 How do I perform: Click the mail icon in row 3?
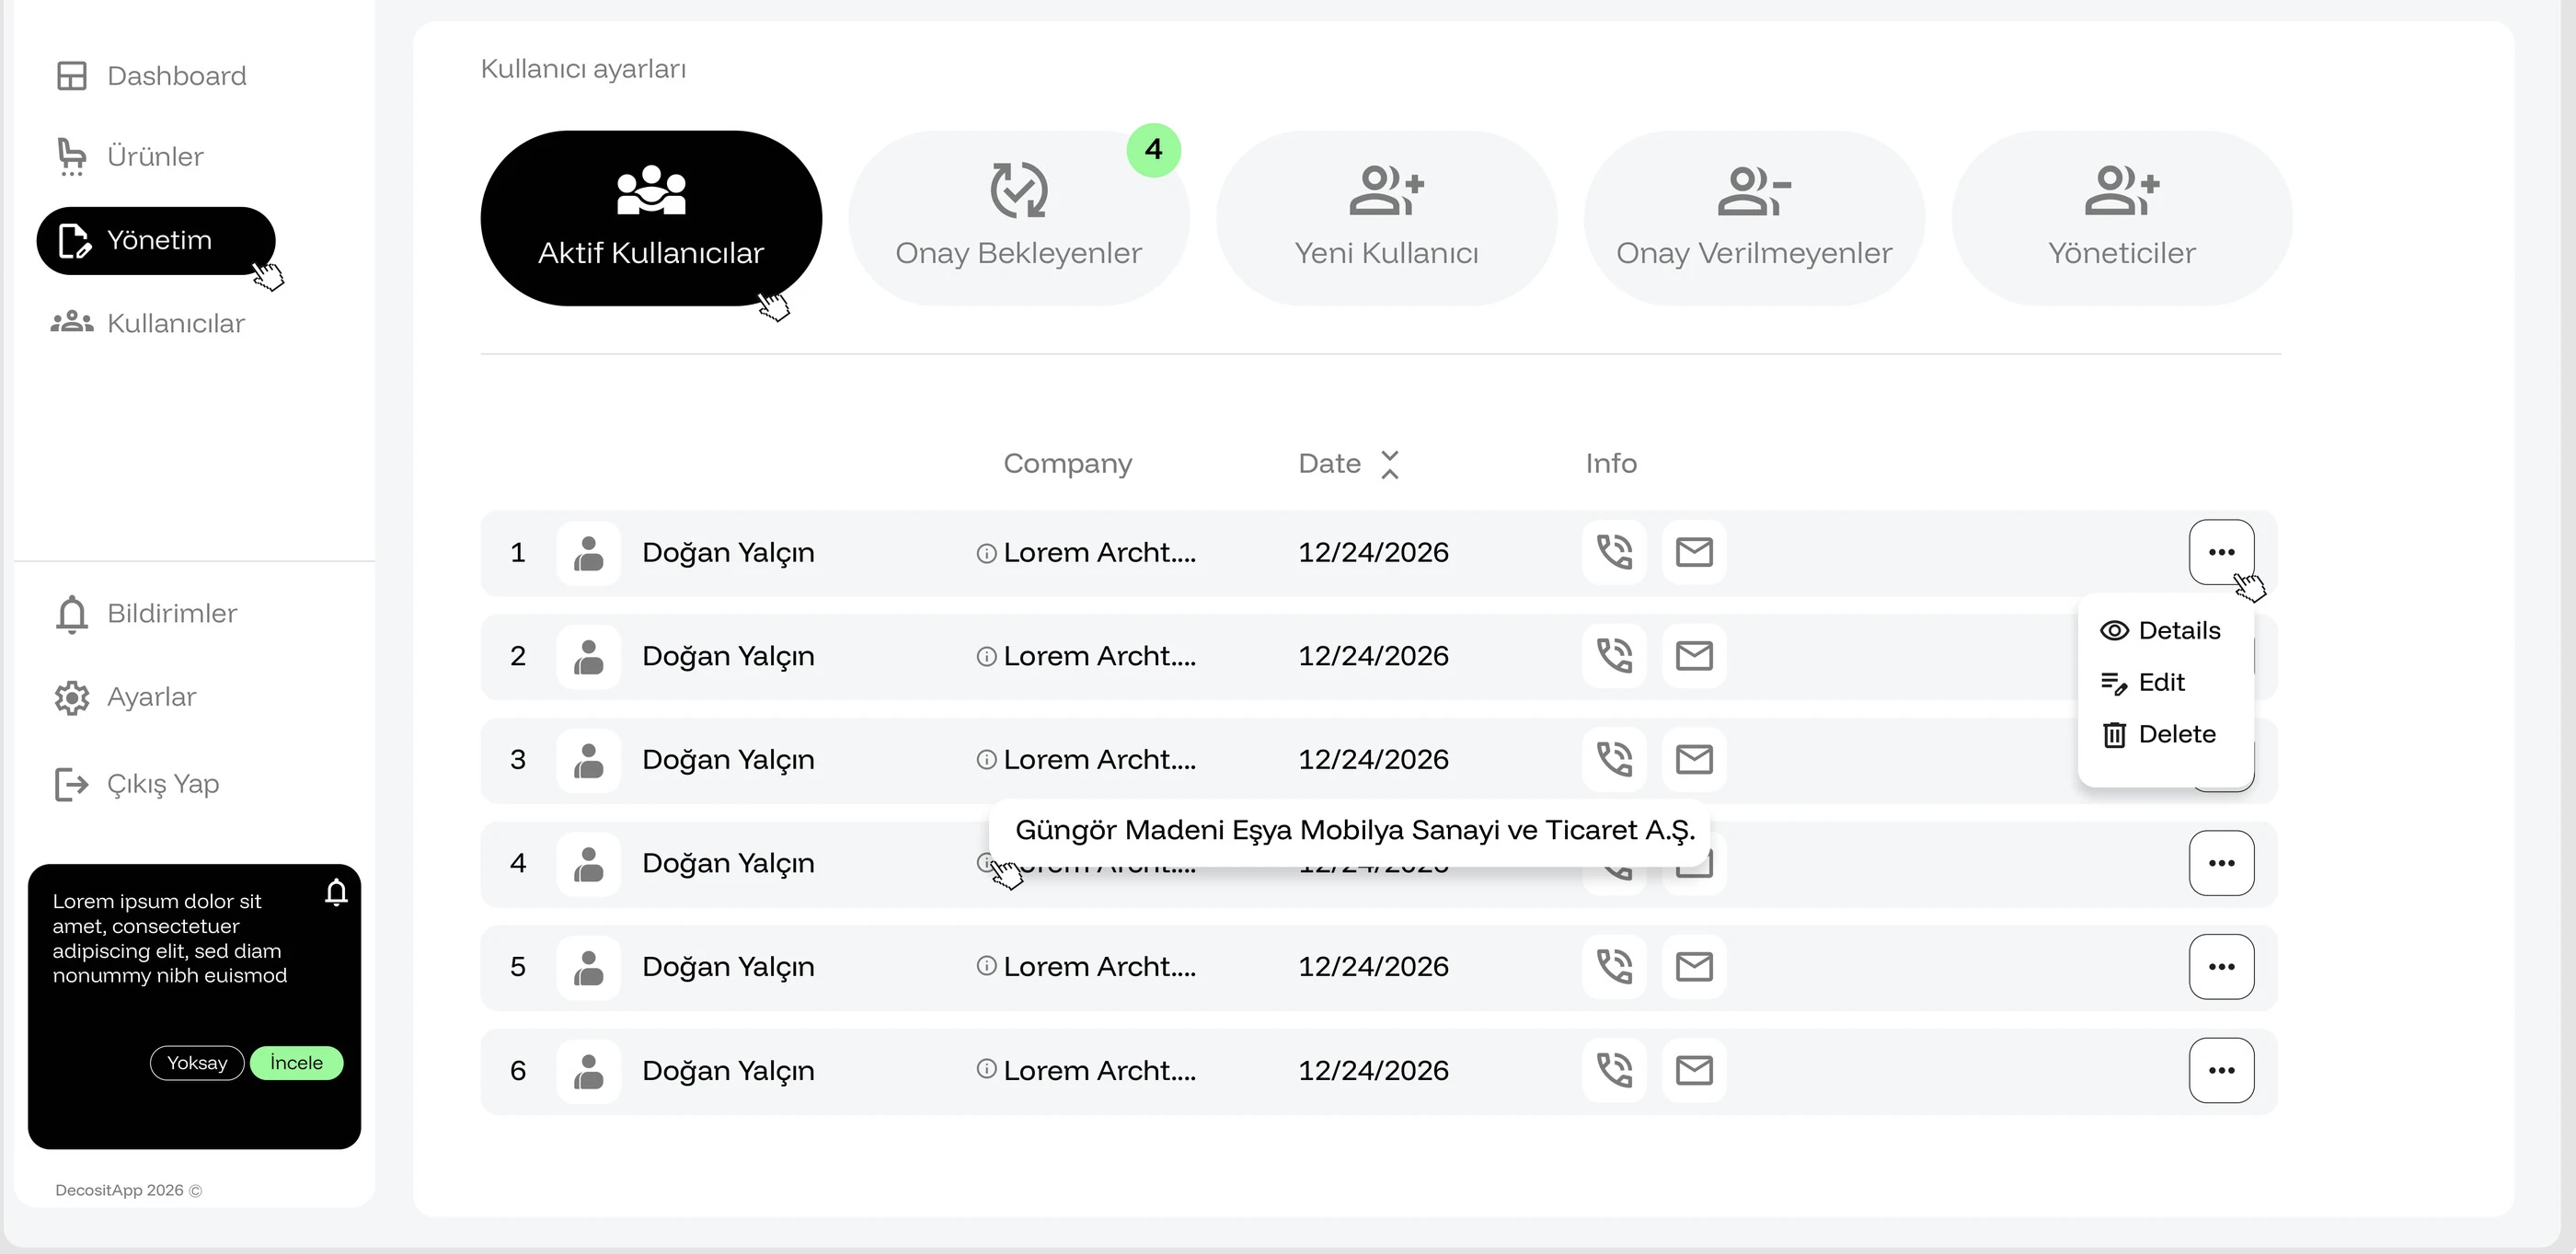[1694, 759]
